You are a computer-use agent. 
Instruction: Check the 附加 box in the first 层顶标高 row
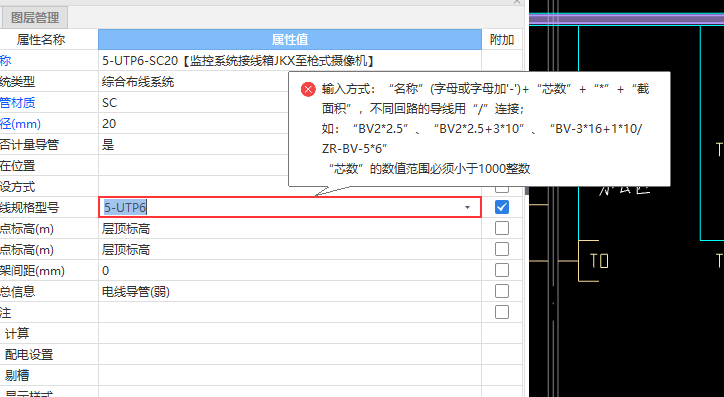[x=502, y=228]
